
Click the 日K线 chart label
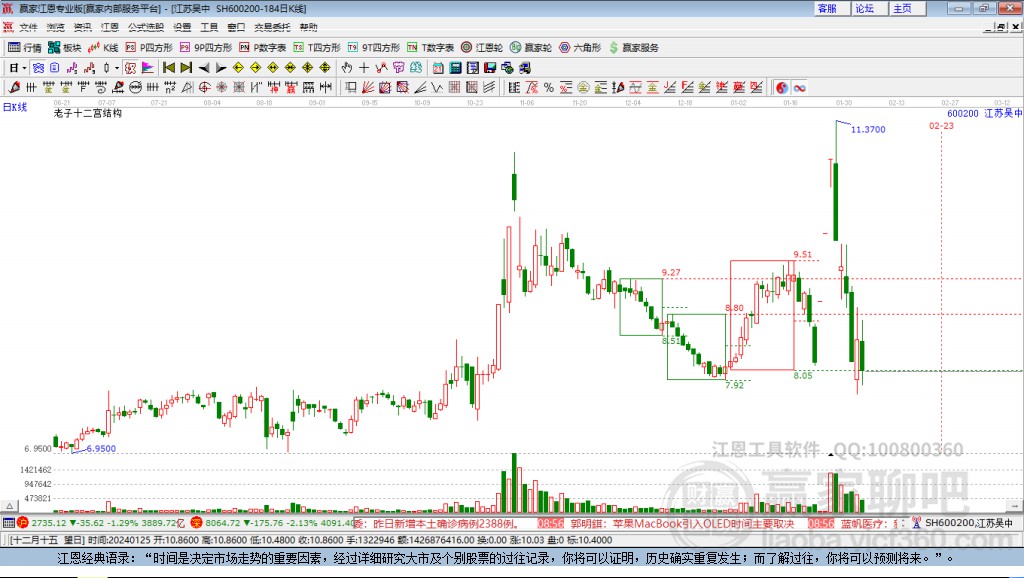14,107
